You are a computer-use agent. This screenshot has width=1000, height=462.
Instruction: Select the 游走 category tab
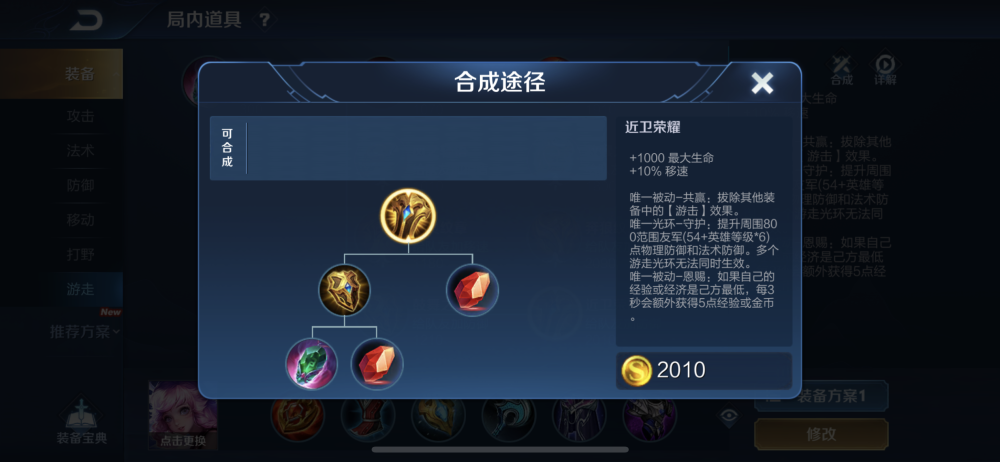80,289
